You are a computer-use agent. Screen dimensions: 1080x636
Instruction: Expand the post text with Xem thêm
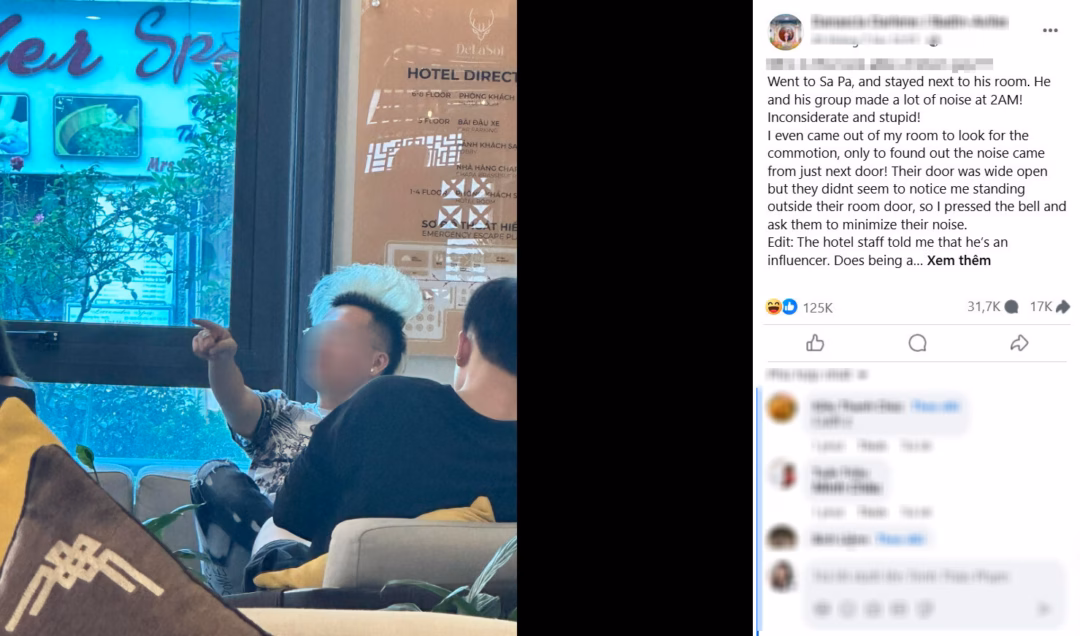click(x=958, y=260)
